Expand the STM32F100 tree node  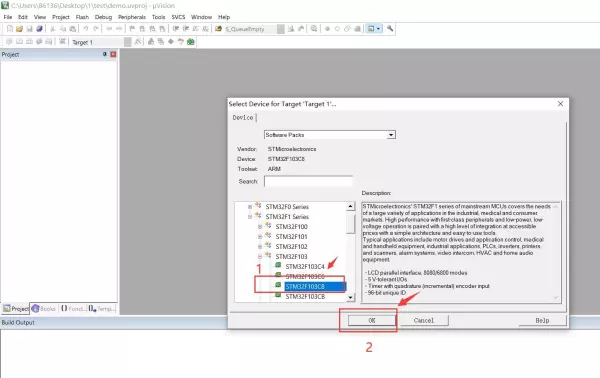tap(260, 226)
